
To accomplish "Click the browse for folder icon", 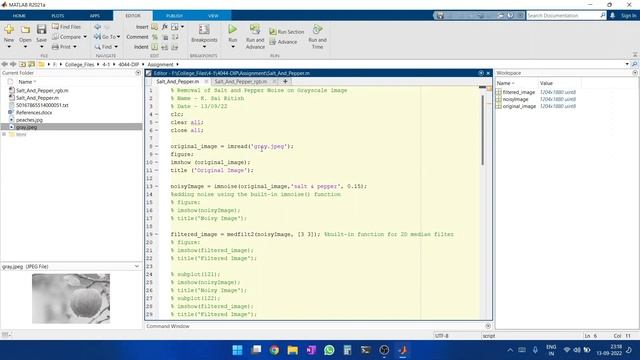I will click(x=31, y=64).
